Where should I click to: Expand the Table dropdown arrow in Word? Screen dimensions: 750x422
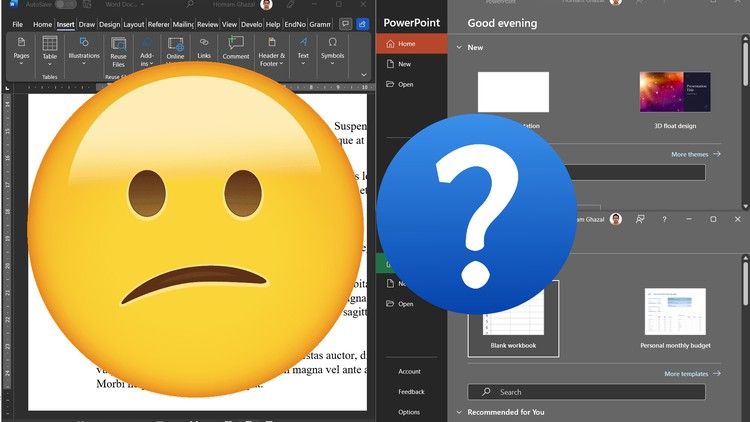pos(50,64)
